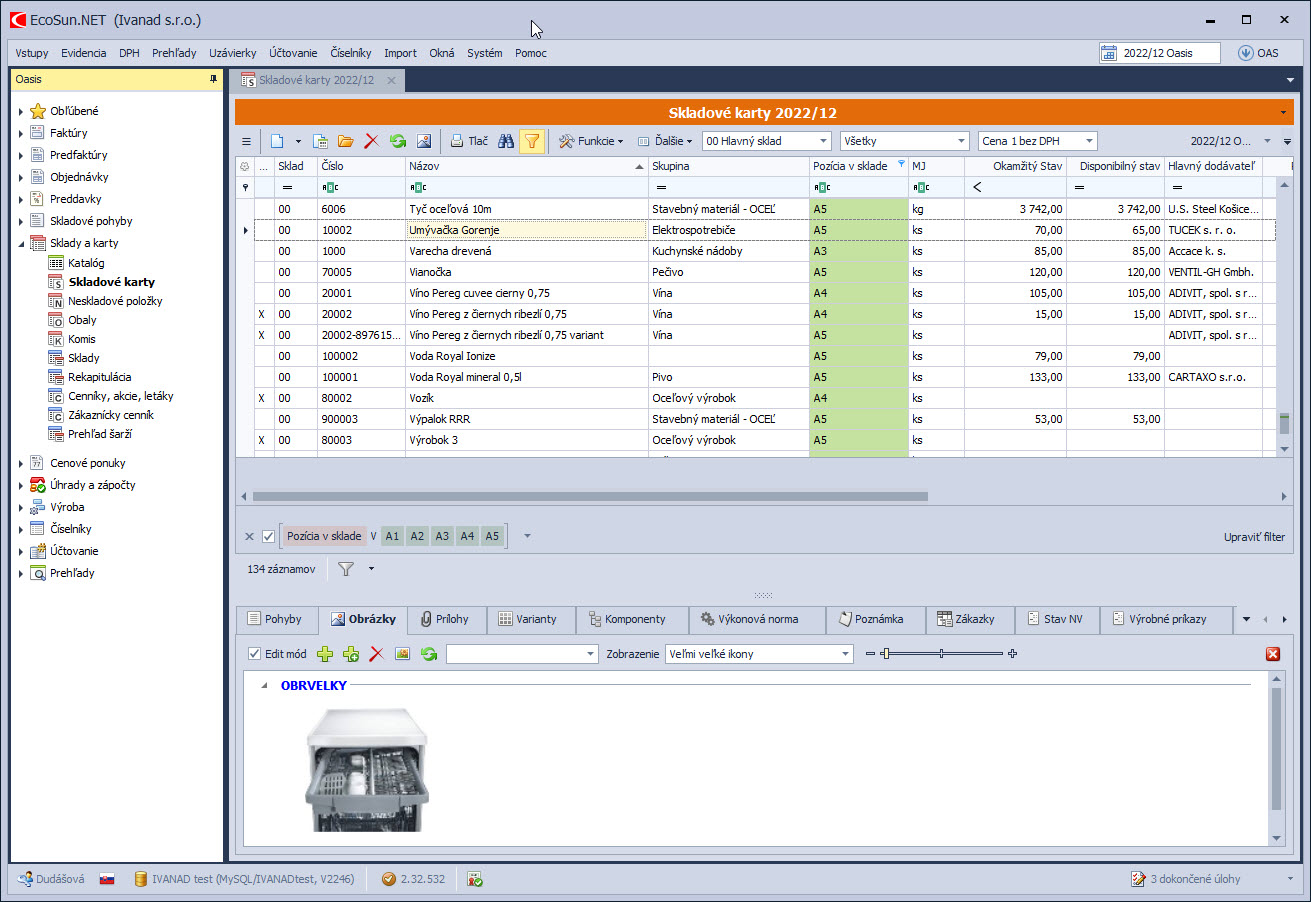Click the open folder icon in toolbar
The width and height of the screenshot is (1311, 902).
[x=345, y=142]
